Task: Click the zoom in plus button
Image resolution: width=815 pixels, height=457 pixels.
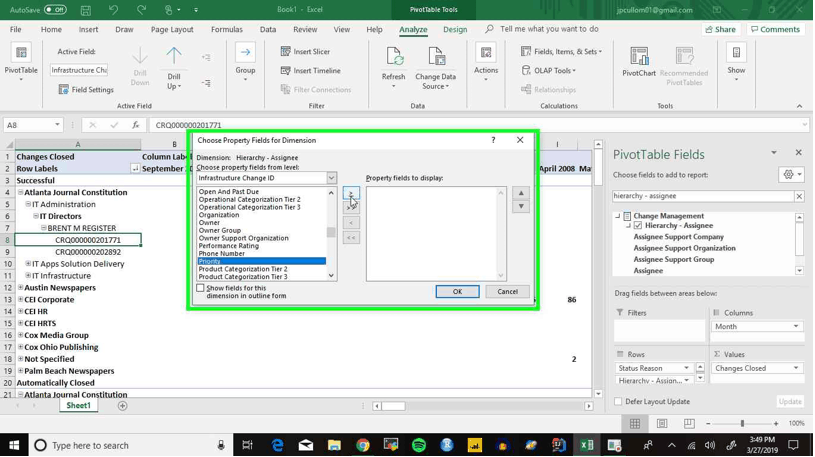Action: click(x=775, y=424)
